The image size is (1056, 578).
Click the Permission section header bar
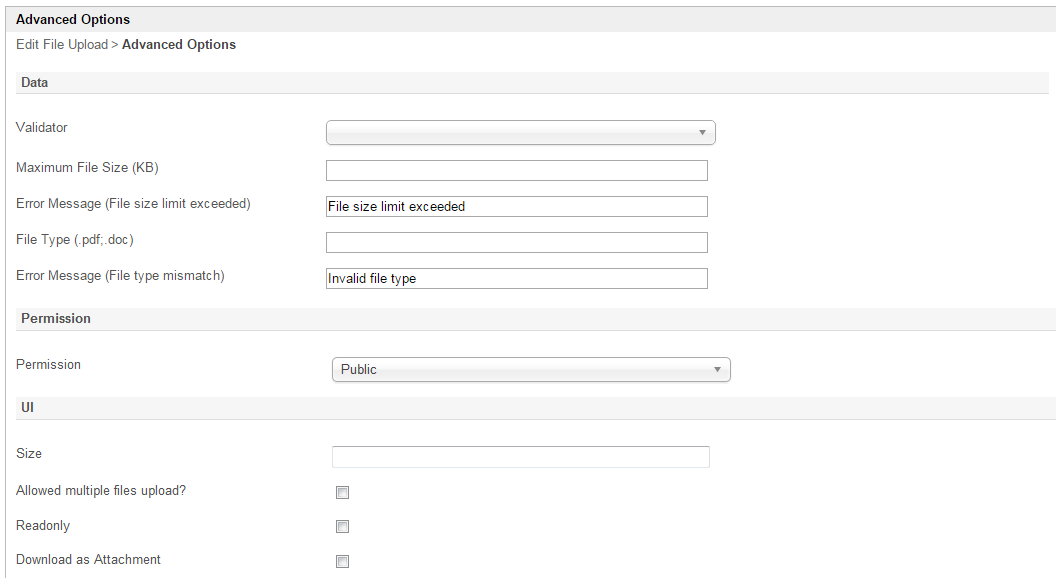pos(56,318)
